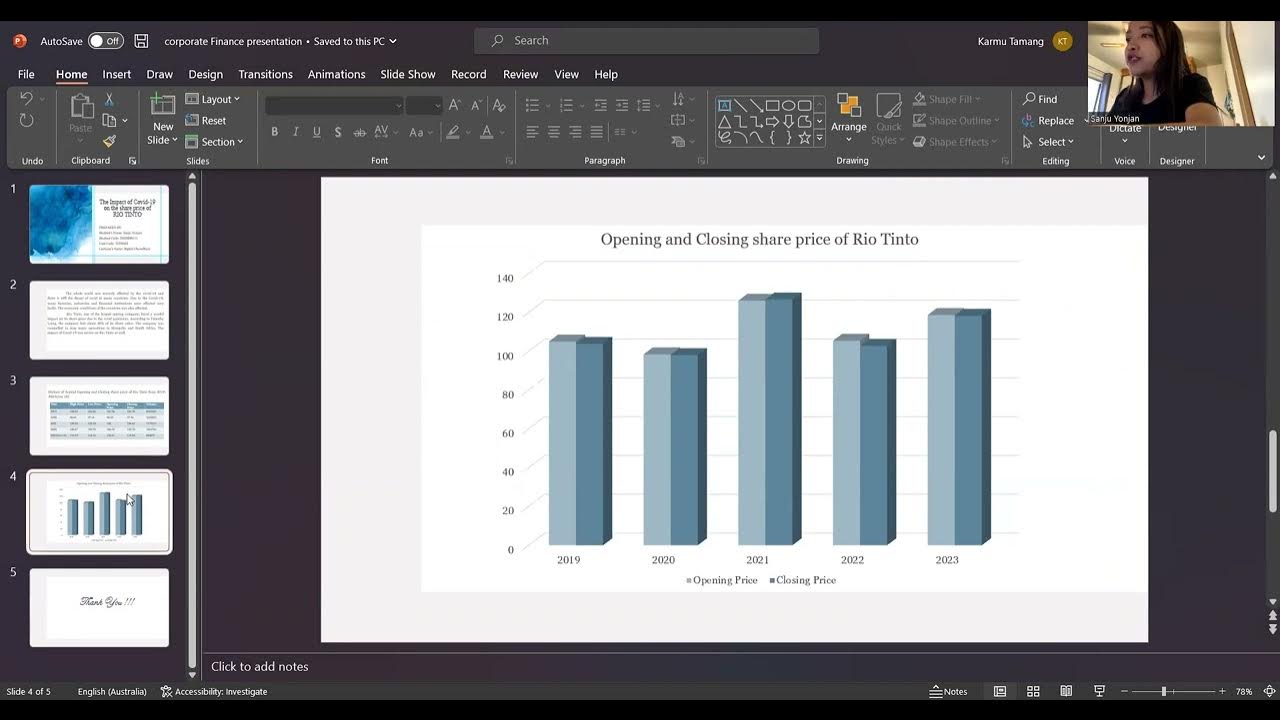
Task: Select the Star shape in gallery
Action: (x=804, y=138)
